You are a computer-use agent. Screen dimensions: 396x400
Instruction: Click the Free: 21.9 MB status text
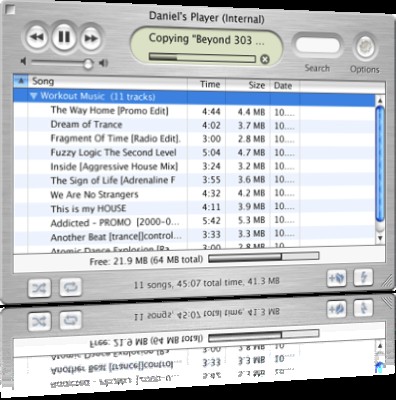point(146,260)
